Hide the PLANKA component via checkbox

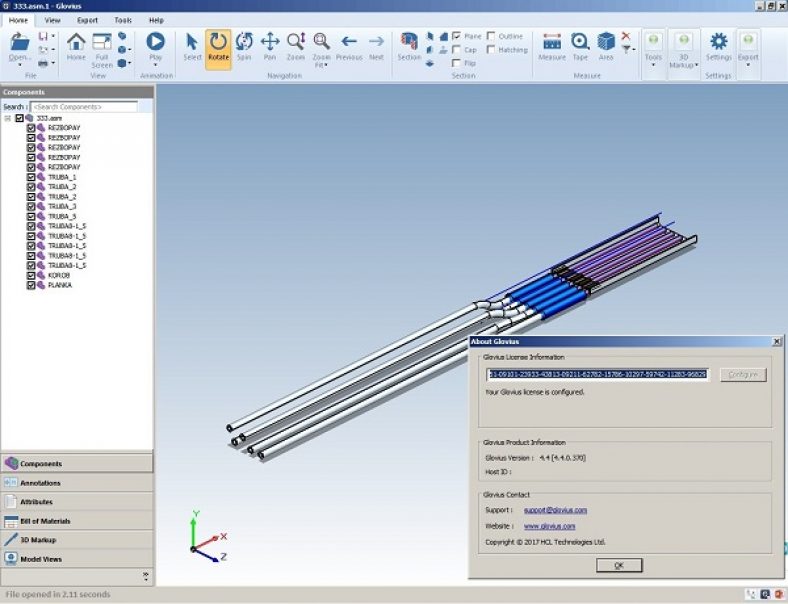(31, 285)
